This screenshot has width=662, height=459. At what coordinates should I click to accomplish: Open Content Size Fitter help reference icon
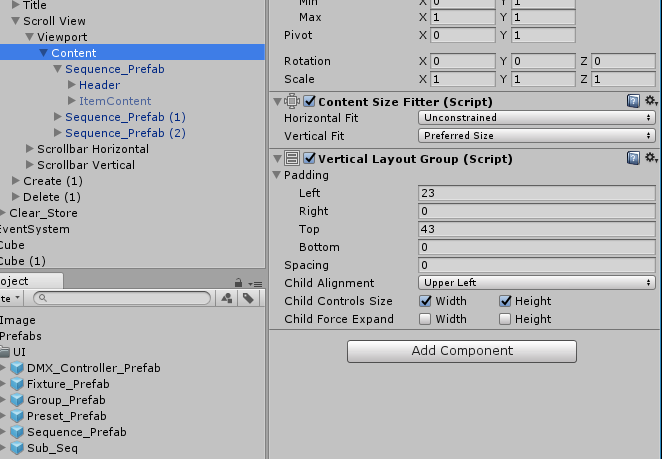[633, 101]
